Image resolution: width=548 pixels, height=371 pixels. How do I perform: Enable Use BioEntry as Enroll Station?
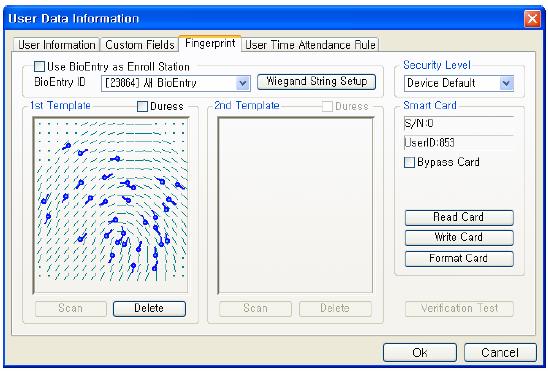(39, 67)
